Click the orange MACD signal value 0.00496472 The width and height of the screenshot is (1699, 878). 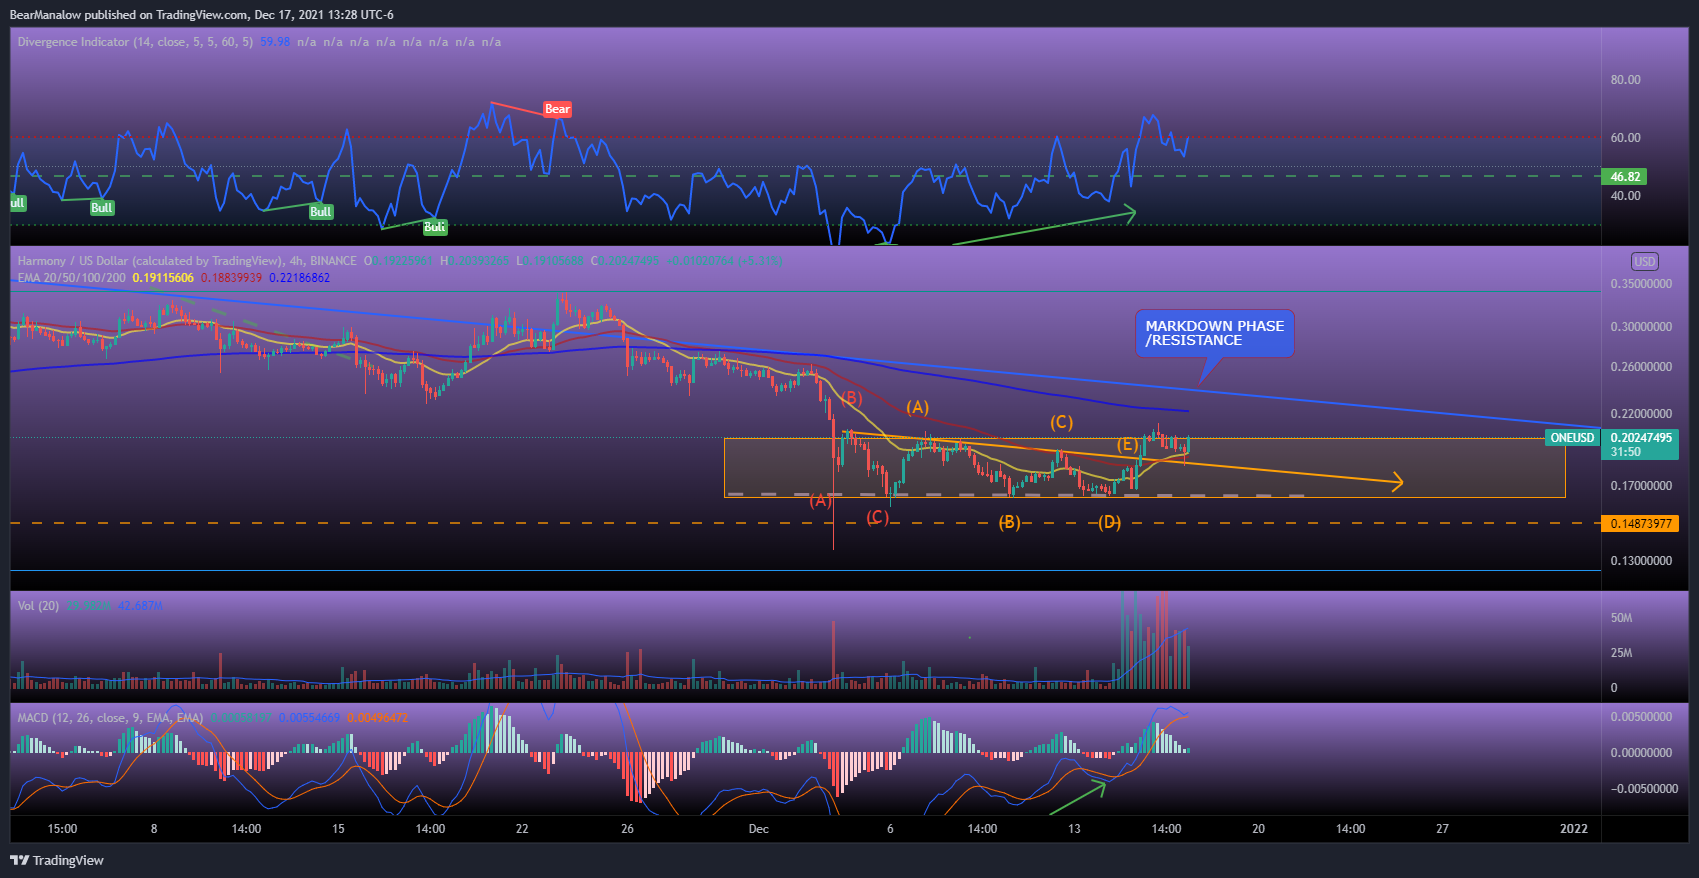[378, 718]
